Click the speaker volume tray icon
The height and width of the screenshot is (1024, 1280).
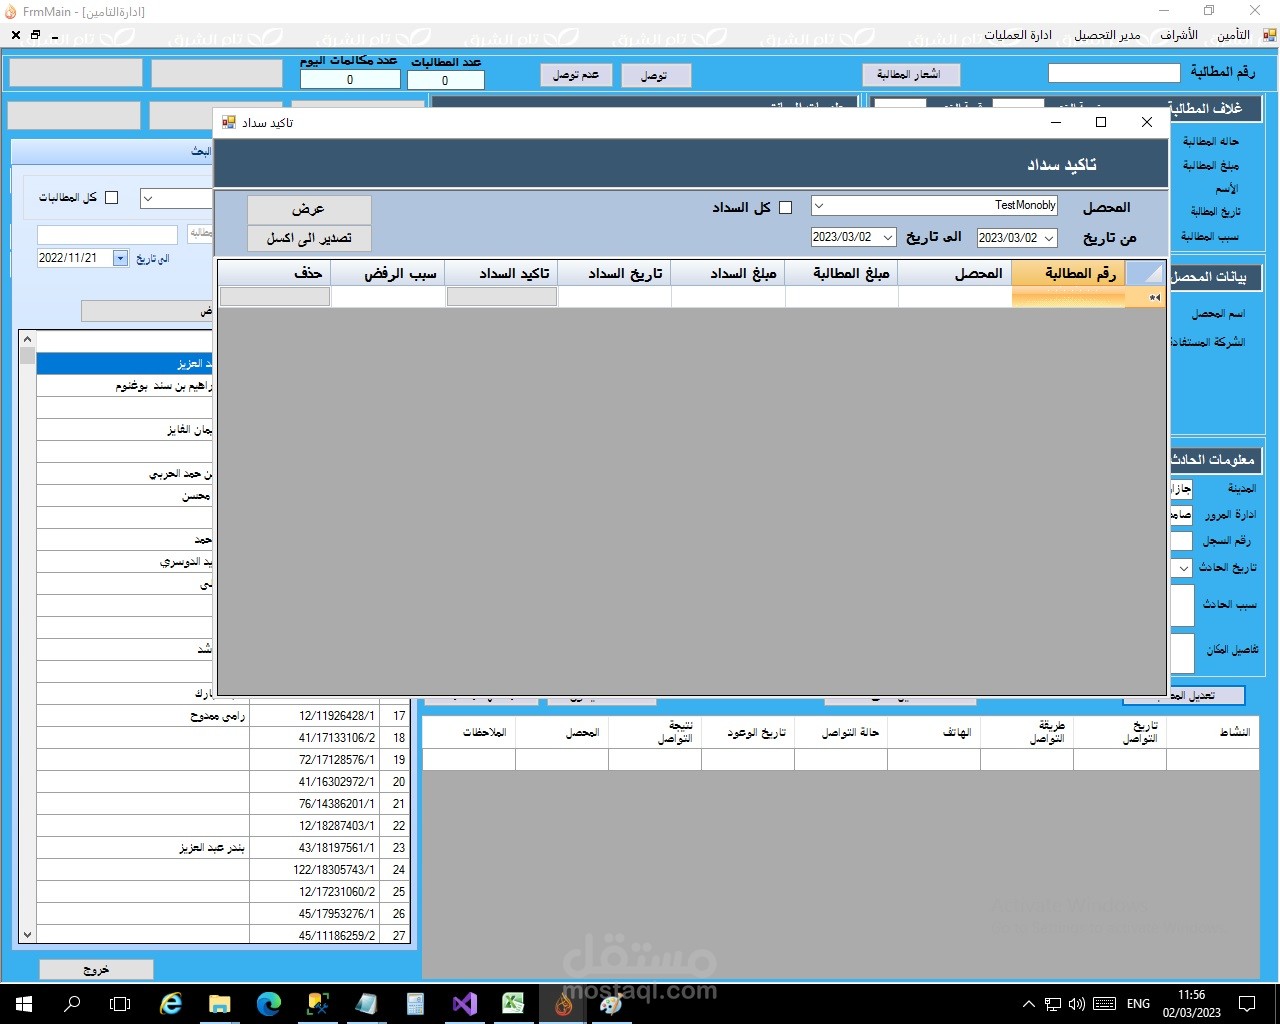tap(1077, 1004)
